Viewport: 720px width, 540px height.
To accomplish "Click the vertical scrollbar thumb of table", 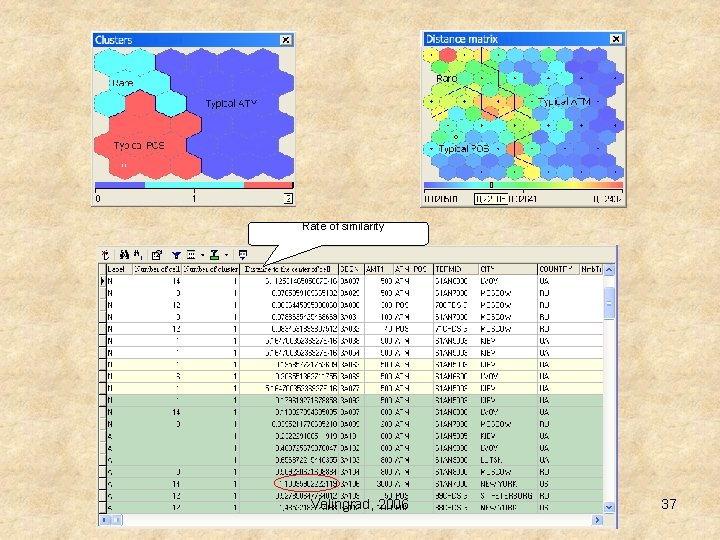I will tap(609, 303).
